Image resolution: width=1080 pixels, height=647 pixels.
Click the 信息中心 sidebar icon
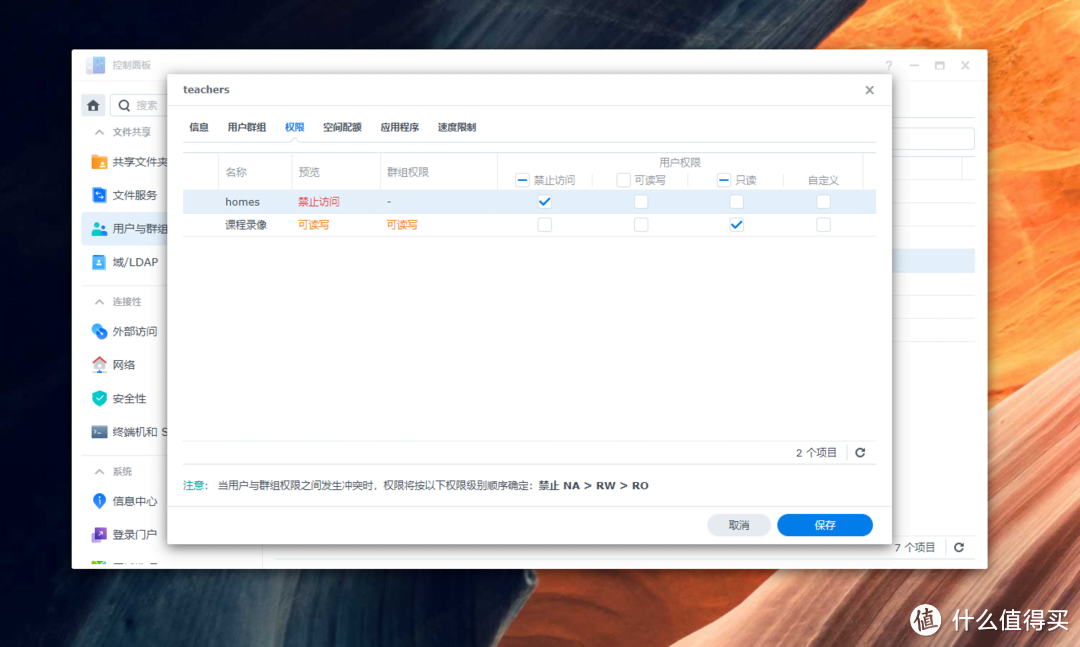[133, 501]
